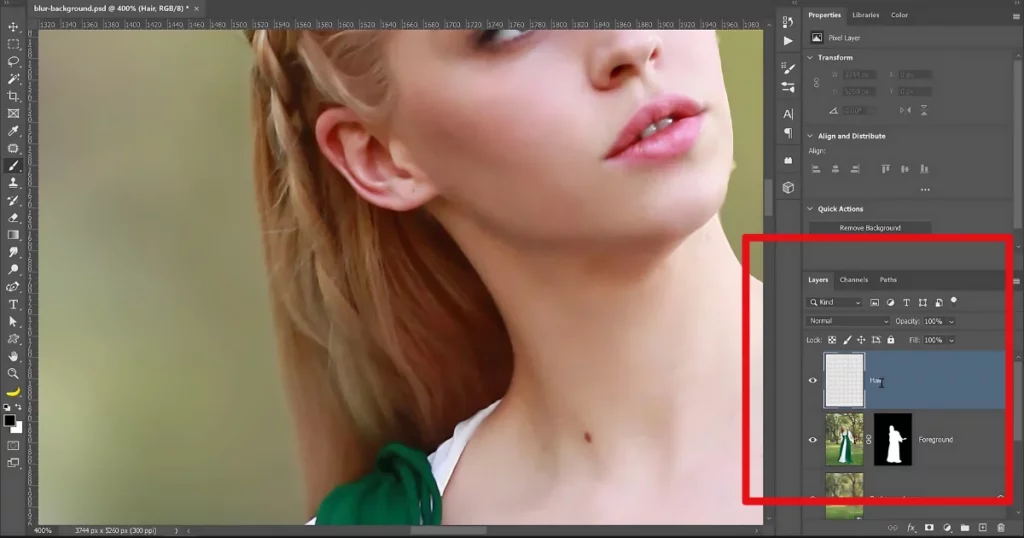Click the more align options ellipsis
1024x538 pixels.
[925, 190]
